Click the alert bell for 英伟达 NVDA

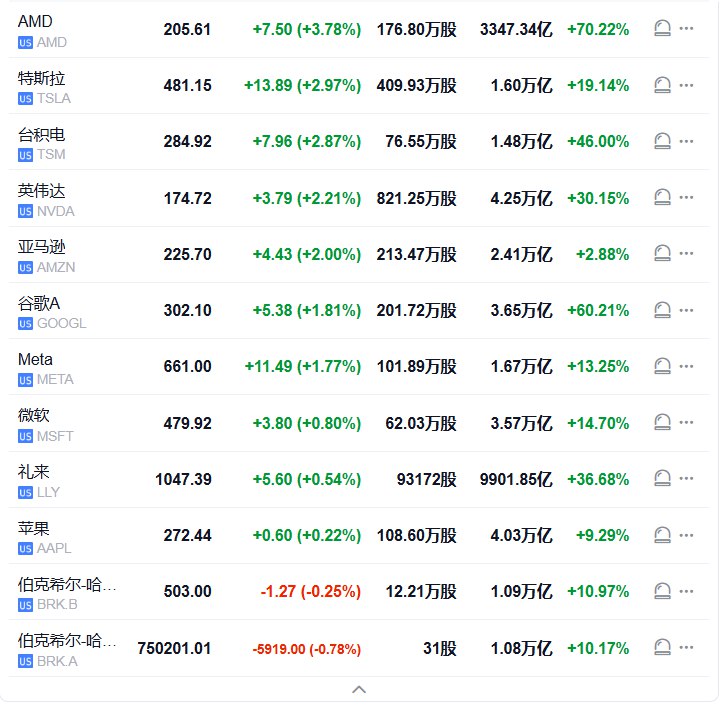[x=662, y=197]
